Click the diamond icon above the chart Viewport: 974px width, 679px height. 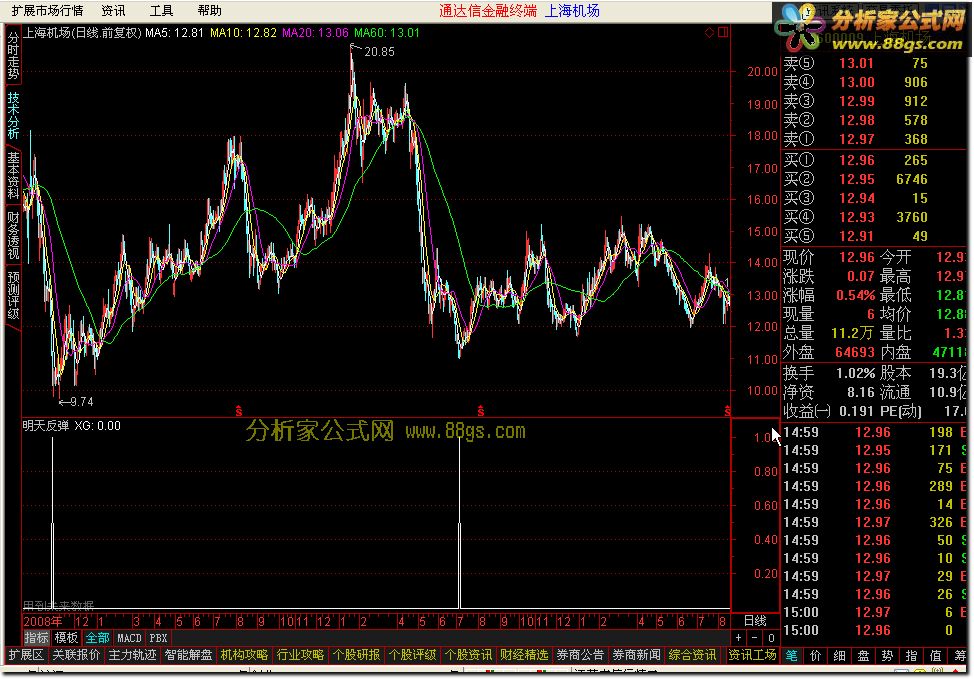click(709, 32)
